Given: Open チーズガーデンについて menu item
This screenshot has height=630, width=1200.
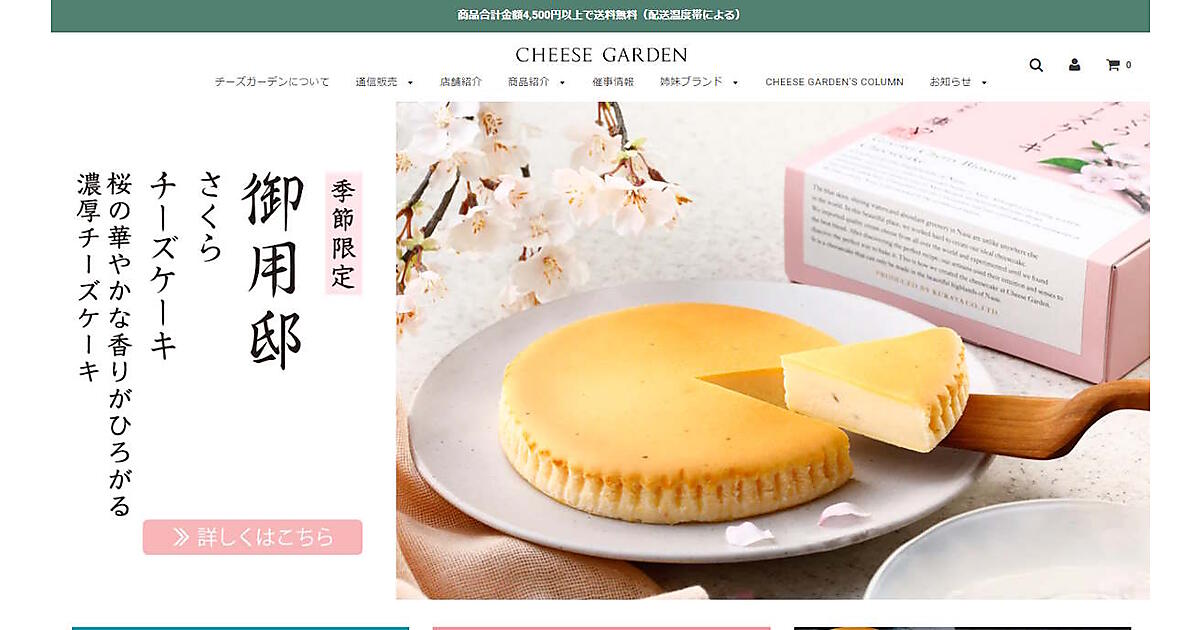Looking at the screenshot, I should pos(272,82).
